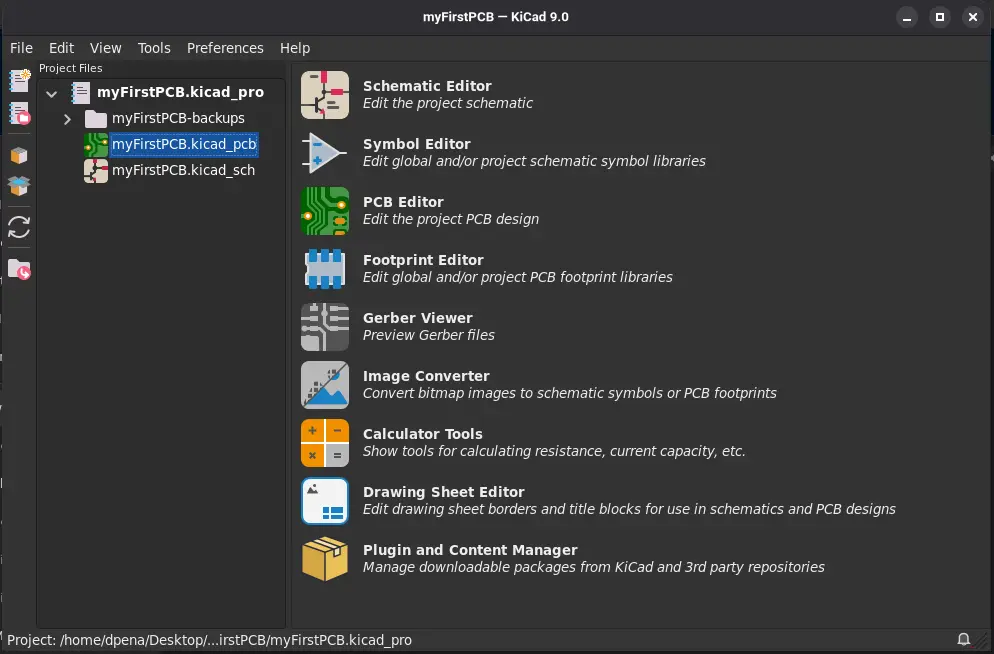This screenshot has height=654, width=994.
Task: Collapse the myFirstPCB.kicad_pro tree
Action: 51,92
